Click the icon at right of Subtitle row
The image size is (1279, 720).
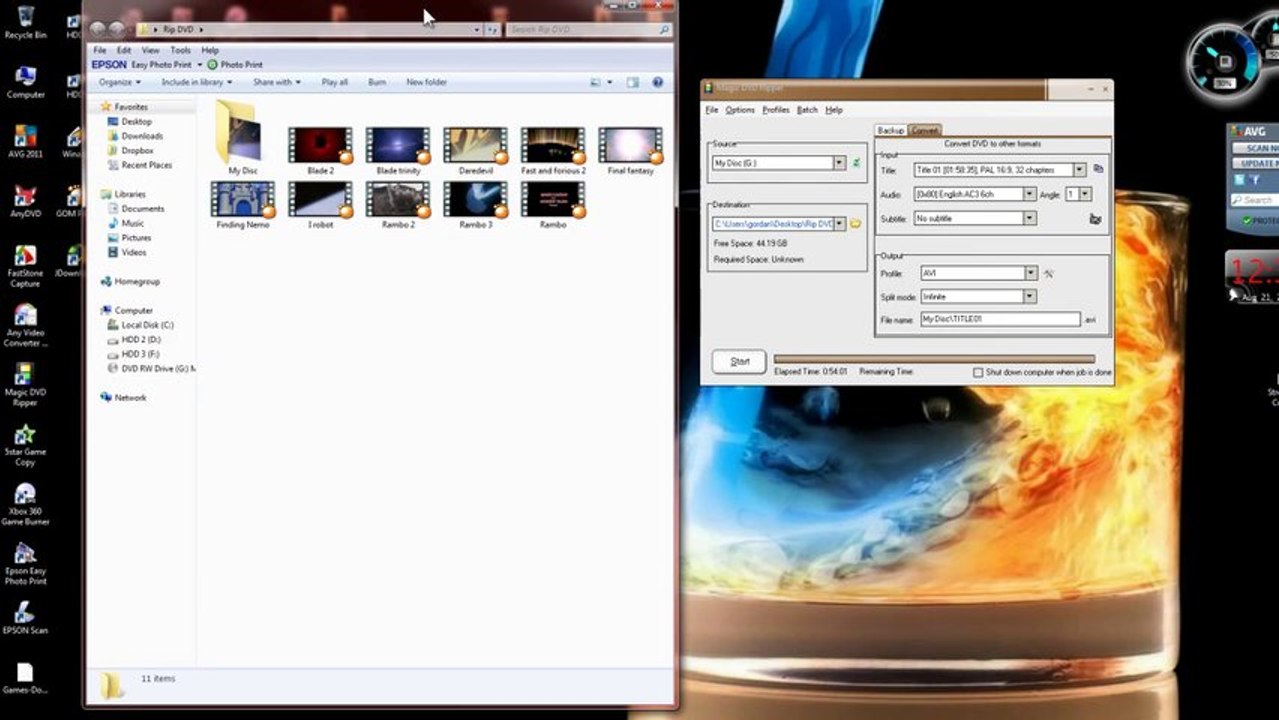1095,218
